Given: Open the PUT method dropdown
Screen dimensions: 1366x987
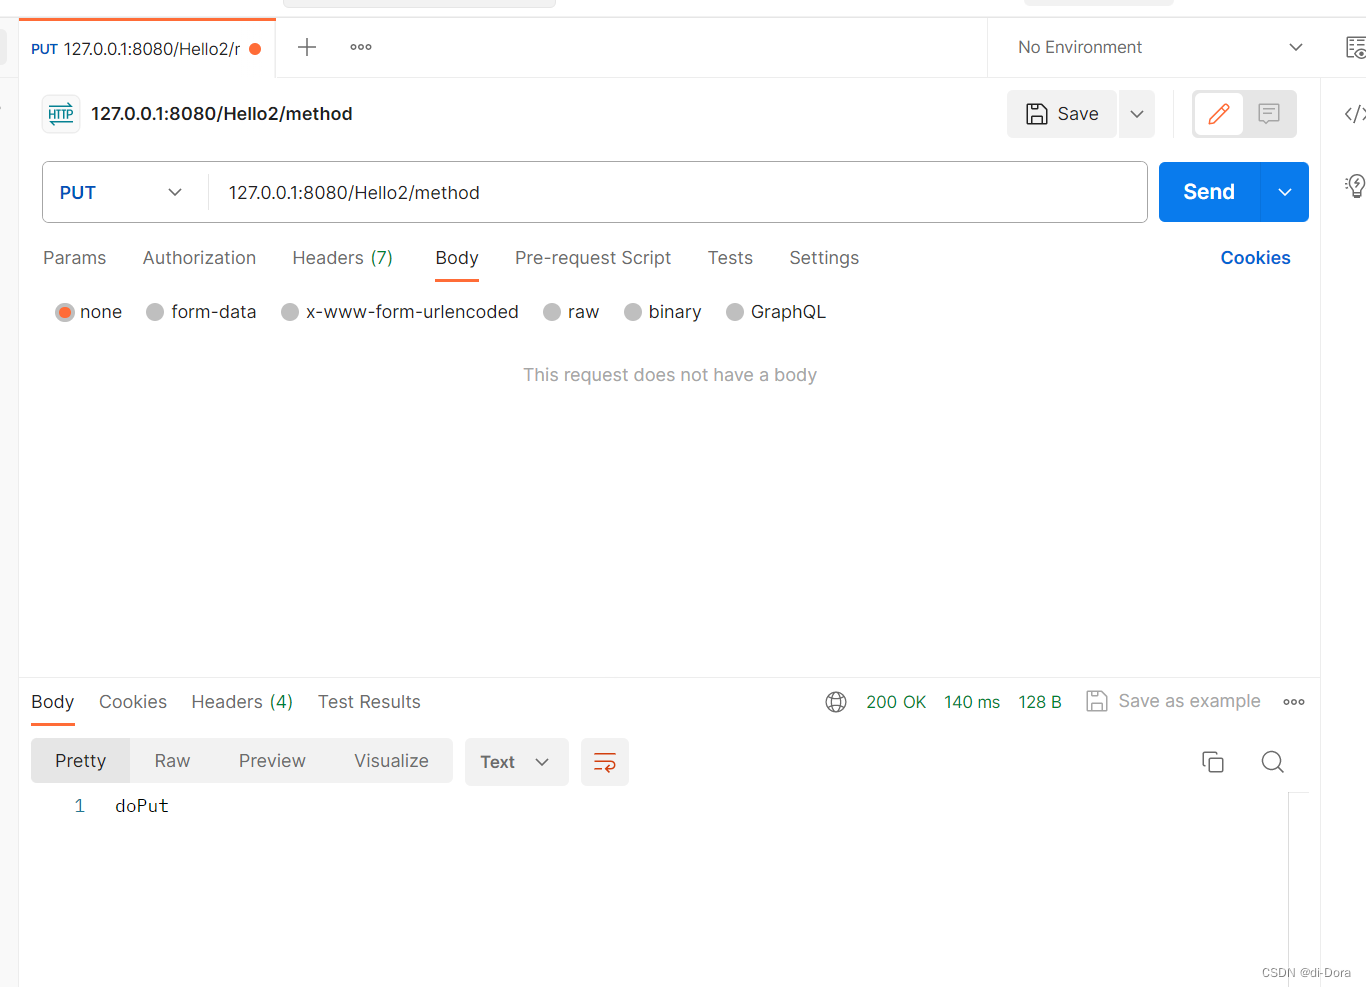Looking at the screenshot, I should (121, 192).
